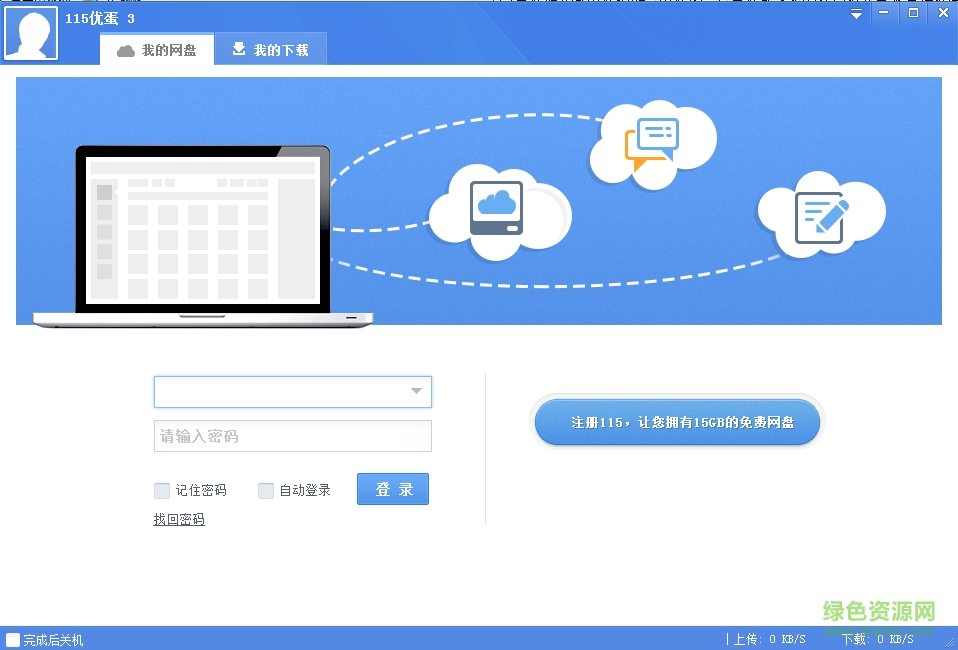Open the account dropdown arrow
The width and height of the screenshot is (958, 650).
417,392
